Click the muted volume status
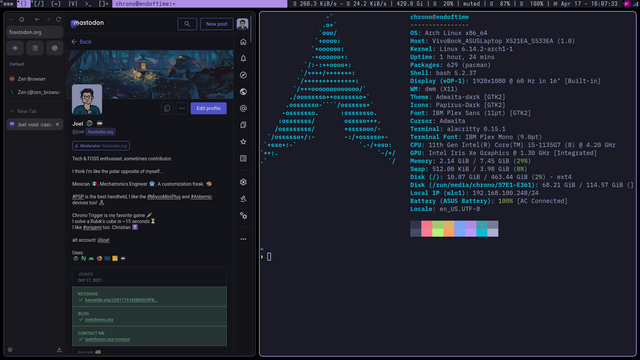This screenshot has height=360, width=640. (471, 4)
